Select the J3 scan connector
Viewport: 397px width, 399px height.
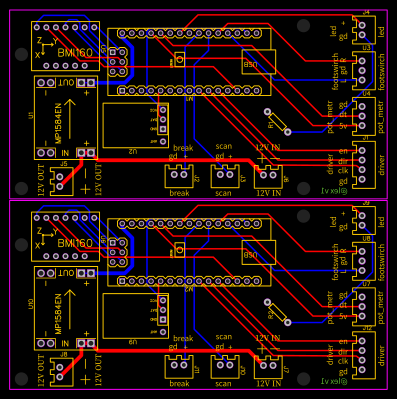(225, 177)
